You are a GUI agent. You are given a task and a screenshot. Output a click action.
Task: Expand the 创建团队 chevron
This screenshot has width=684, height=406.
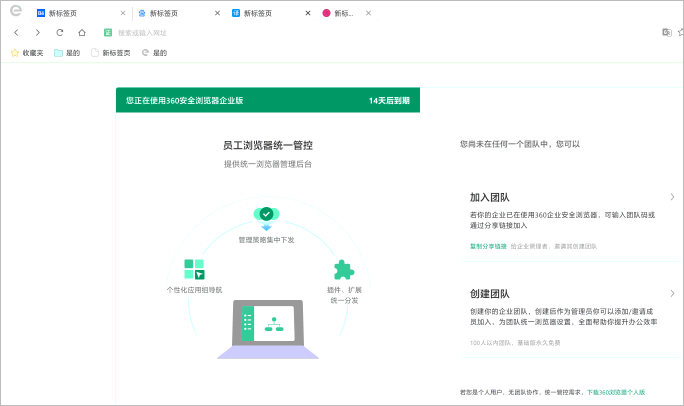point(672,293)
